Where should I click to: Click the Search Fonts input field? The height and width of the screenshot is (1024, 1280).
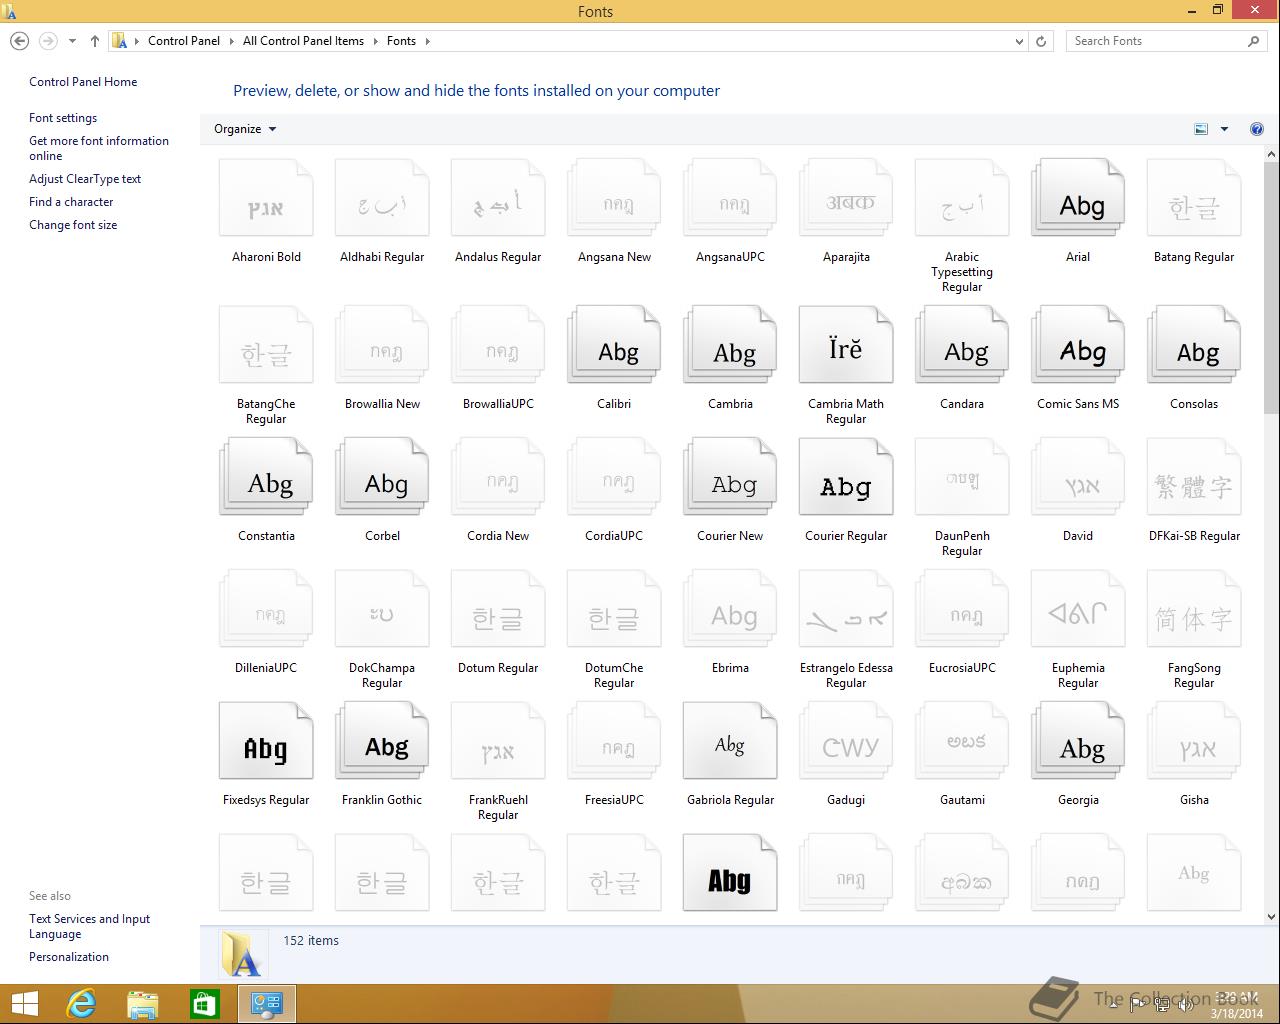coord(1165,41)
